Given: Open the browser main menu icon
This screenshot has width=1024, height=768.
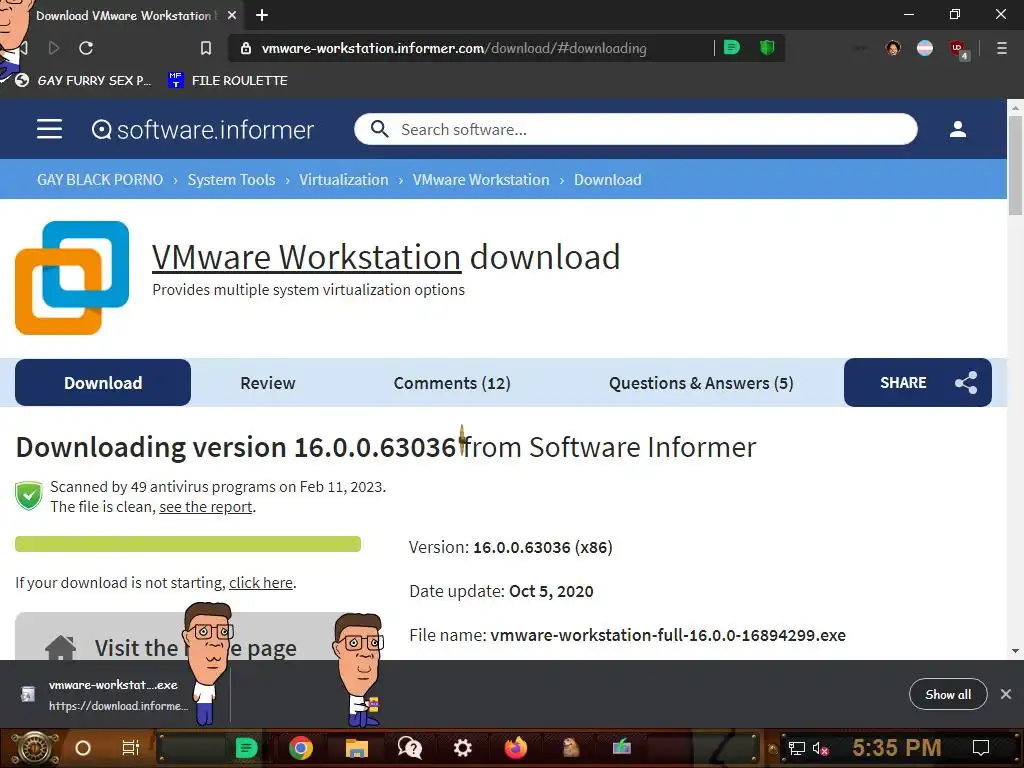Looking at the screenshot, I should point(1002,48).
